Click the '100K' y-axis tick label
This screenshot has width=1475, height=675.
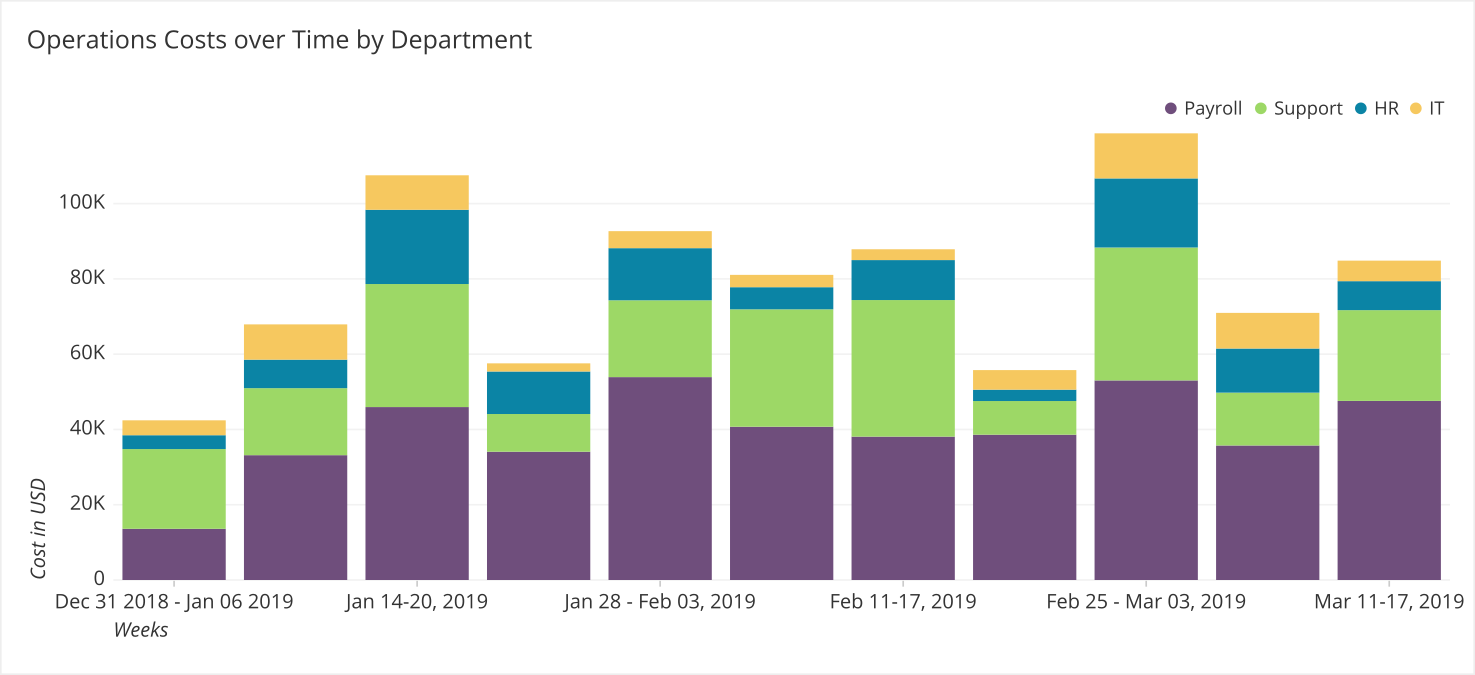coord(82,204)
